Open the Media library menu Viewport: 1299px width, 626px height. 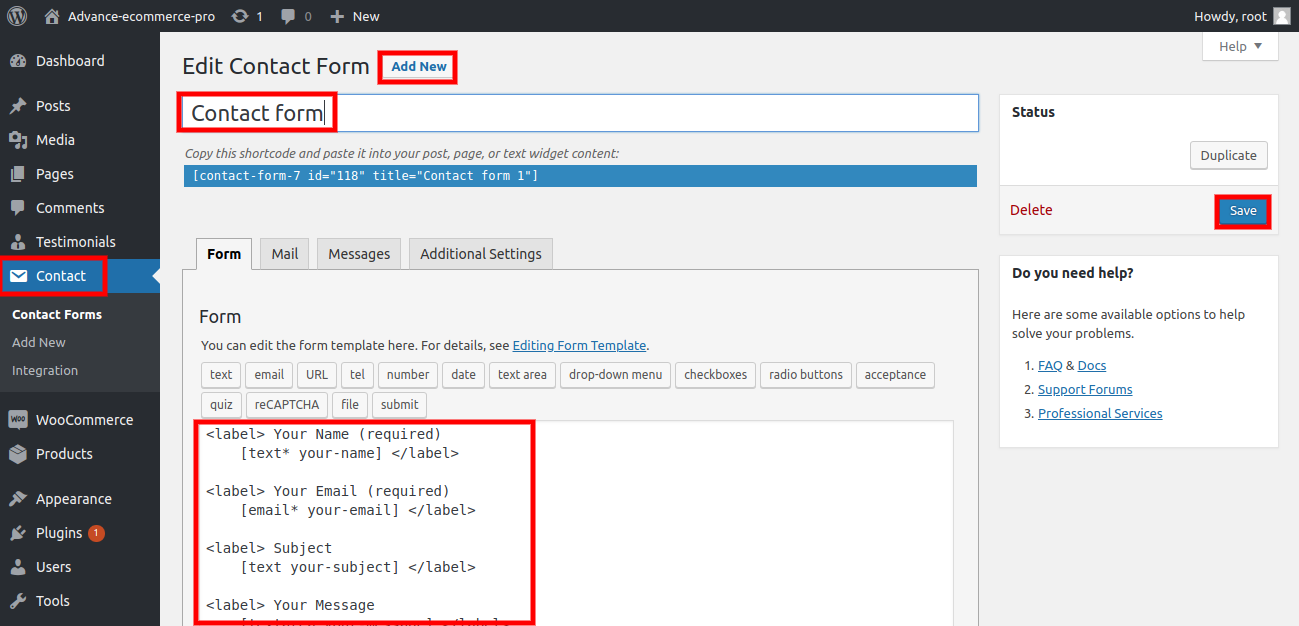[55, 140]
